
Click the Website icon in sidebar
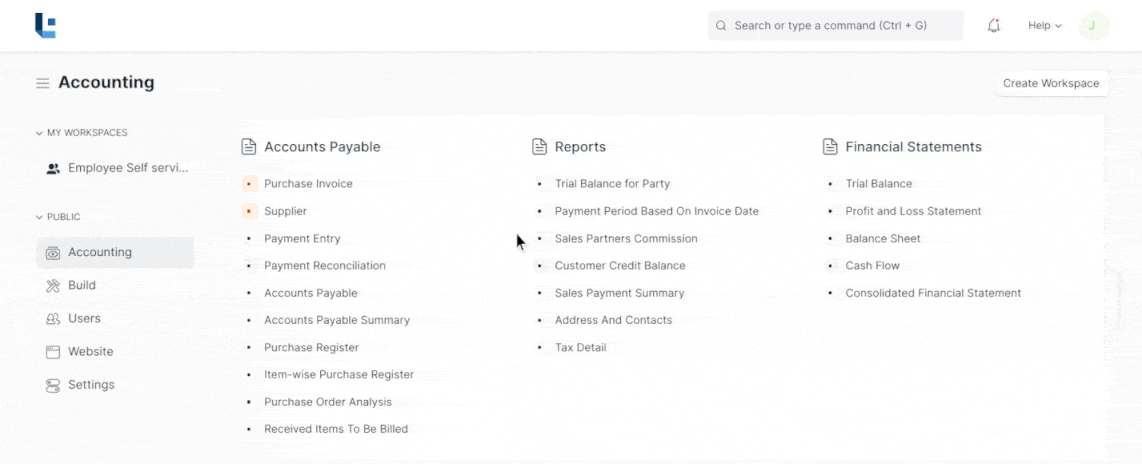point(53,352)
